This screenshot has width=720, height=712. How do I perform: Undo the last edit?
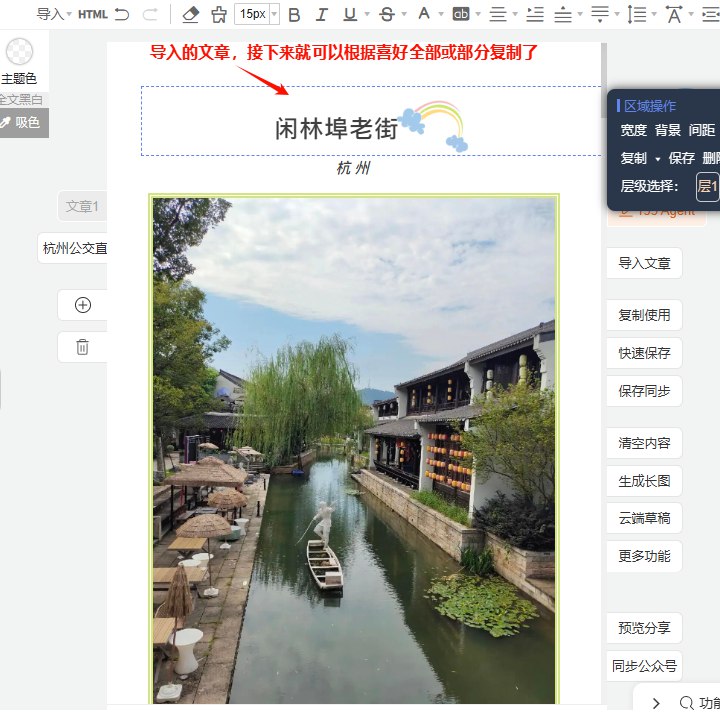122,15
